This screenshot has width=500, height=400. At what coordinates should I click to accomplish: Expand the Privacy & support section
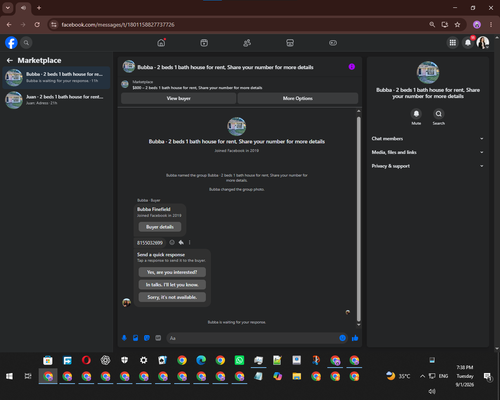[428, 166]
